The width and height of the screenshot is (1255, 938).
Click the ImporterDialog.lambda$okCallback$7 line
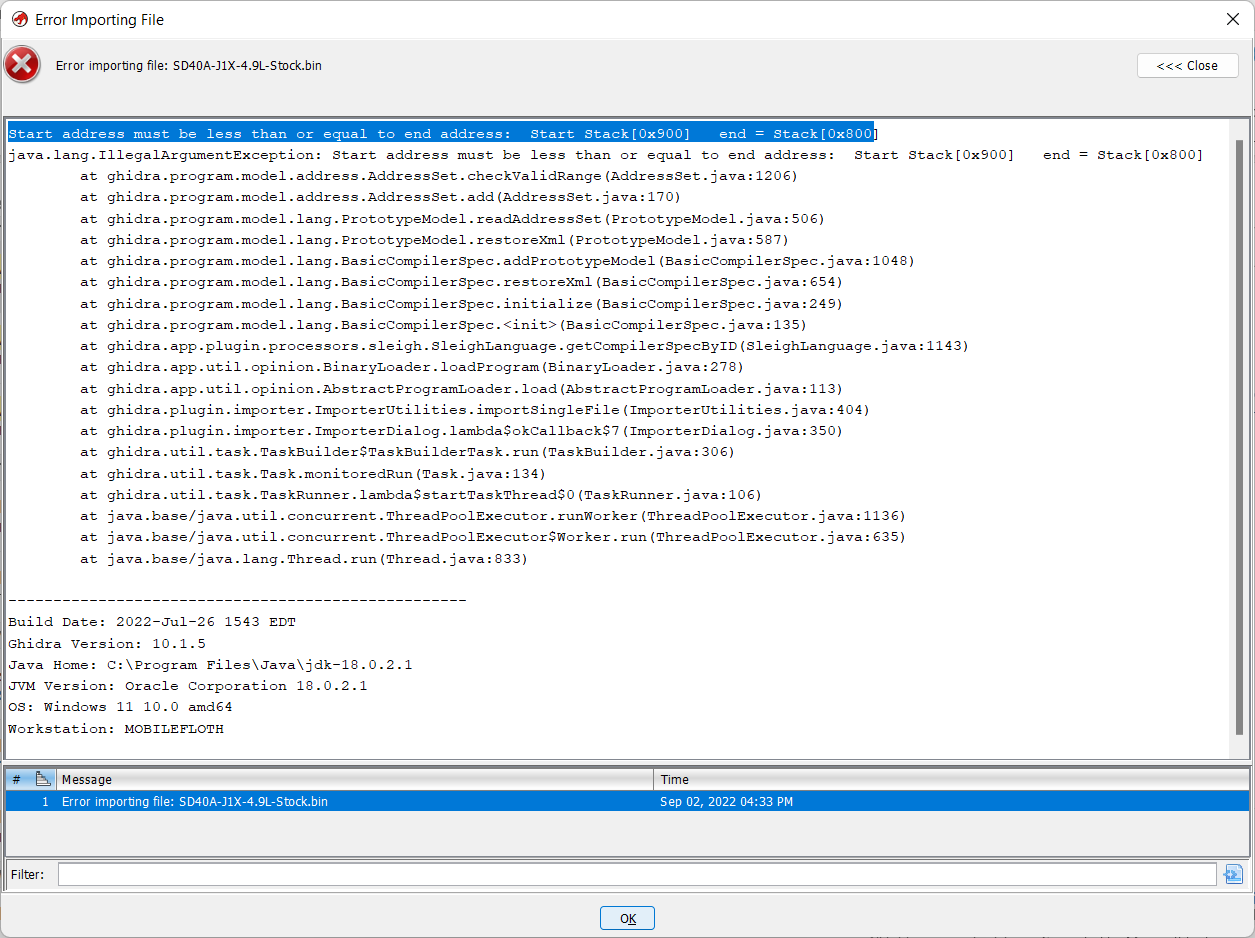click(x=461, y=431)
